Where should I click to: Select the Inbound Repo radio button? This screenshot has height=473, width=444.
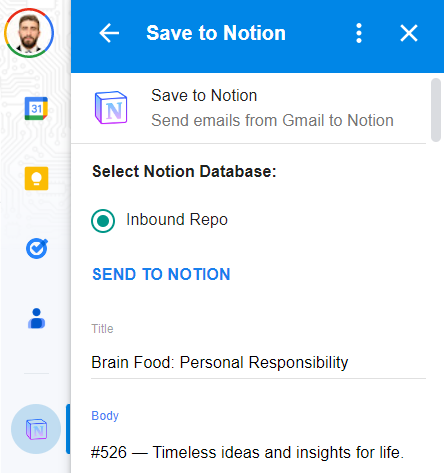coord(103,221)
